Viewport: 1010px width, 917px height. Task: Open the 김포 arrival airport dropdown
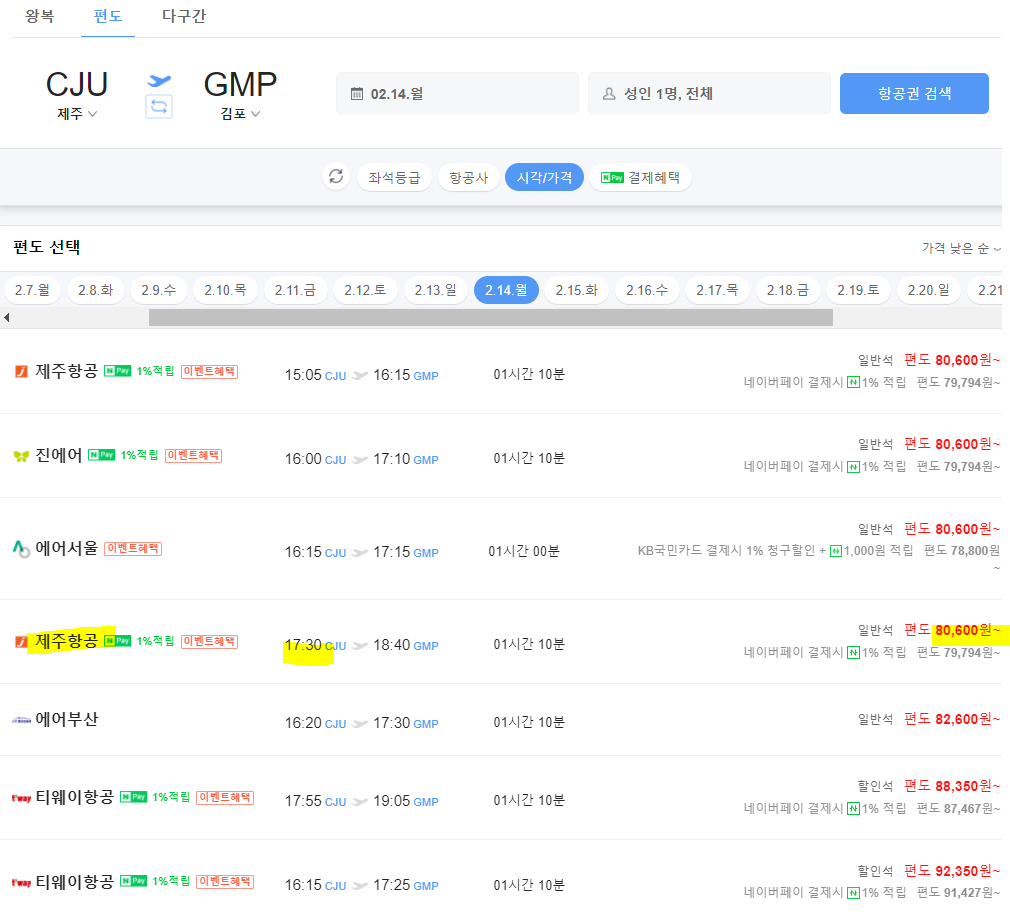click(240, 114)
